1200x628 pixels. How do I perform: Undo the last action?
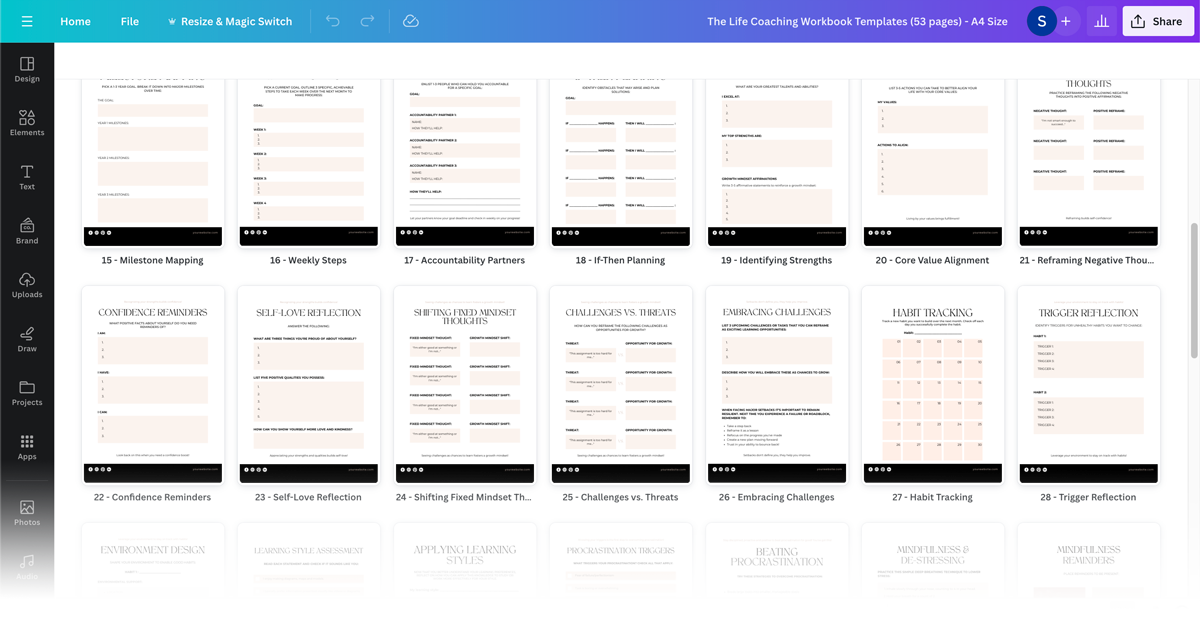(x=333, y=21)
